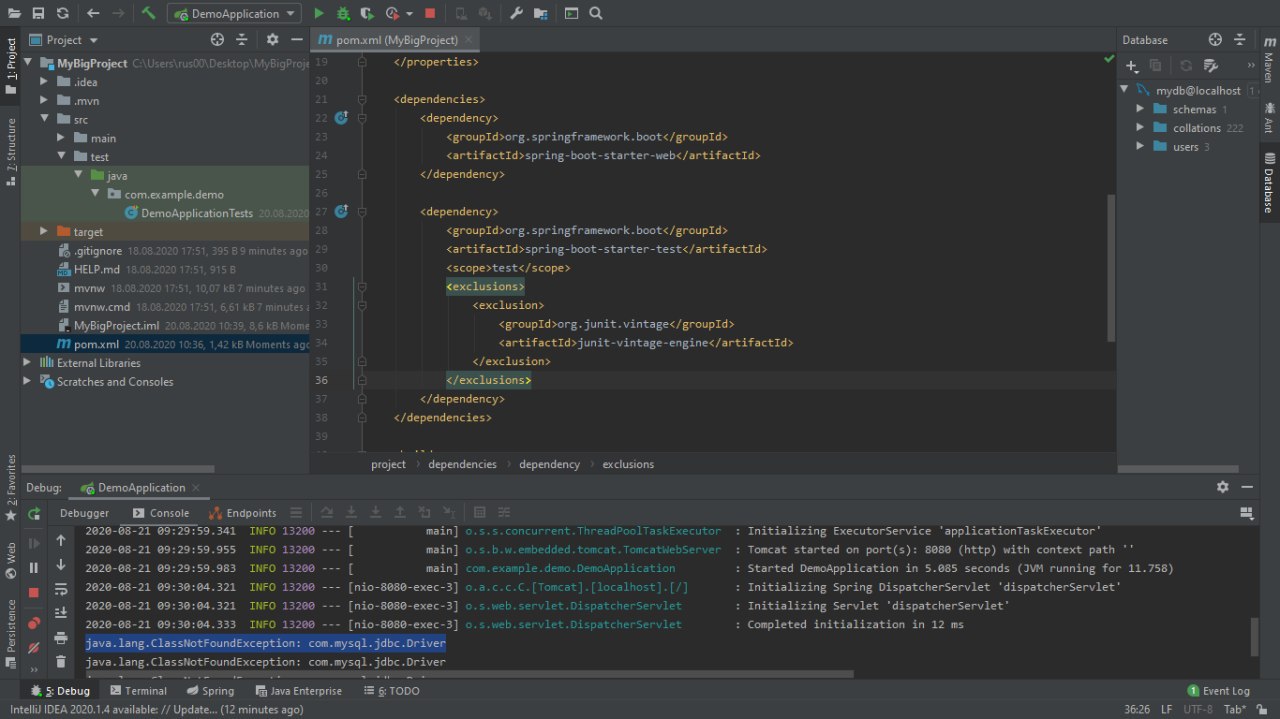Click the Save All toolbar icon
1280x719 pixels.
tap(38, 14)
